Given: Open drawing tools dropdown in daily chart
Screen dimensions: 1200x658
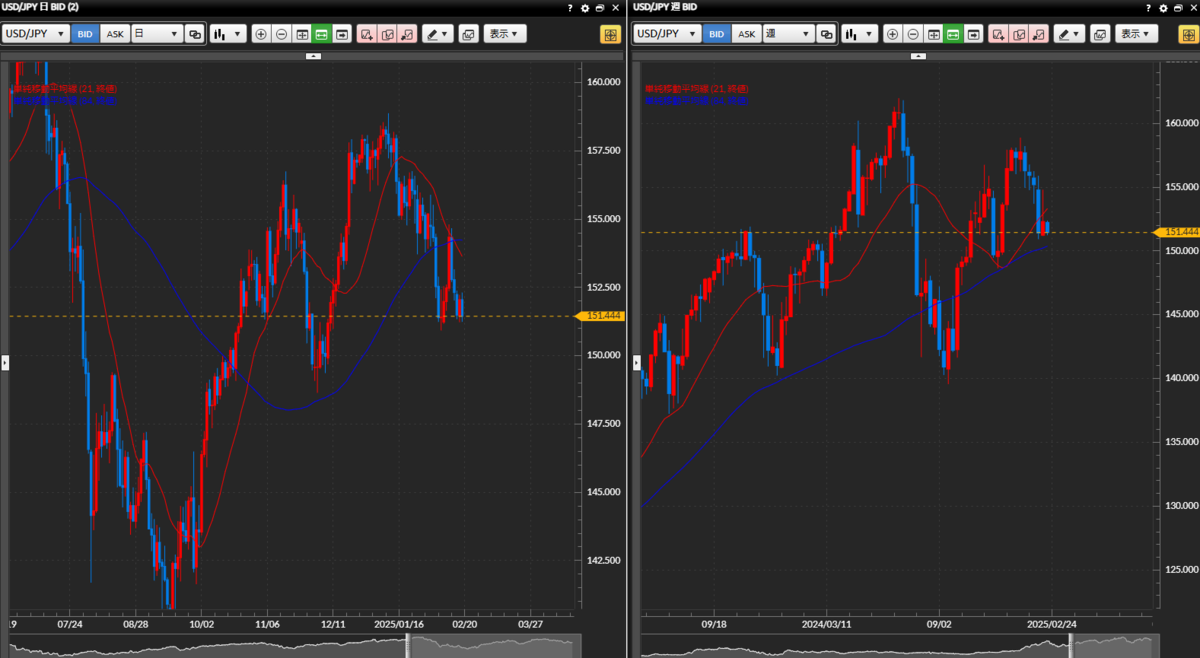Looking at the screenshot, I should 438,34.
